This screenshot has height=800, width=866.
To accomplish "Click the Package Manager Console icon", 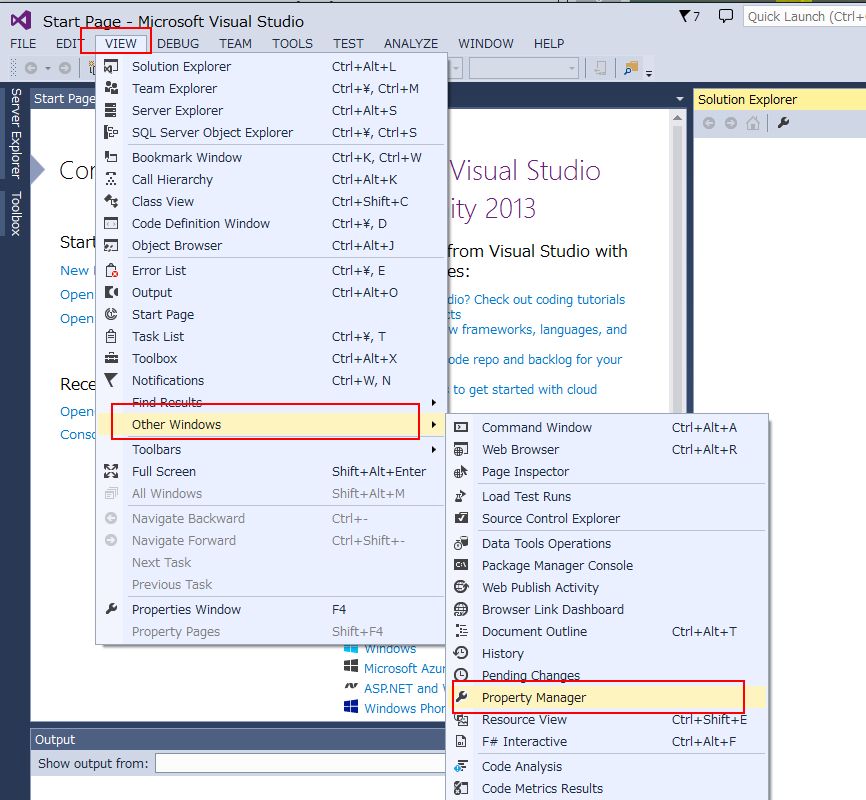I will pos(461,565).
